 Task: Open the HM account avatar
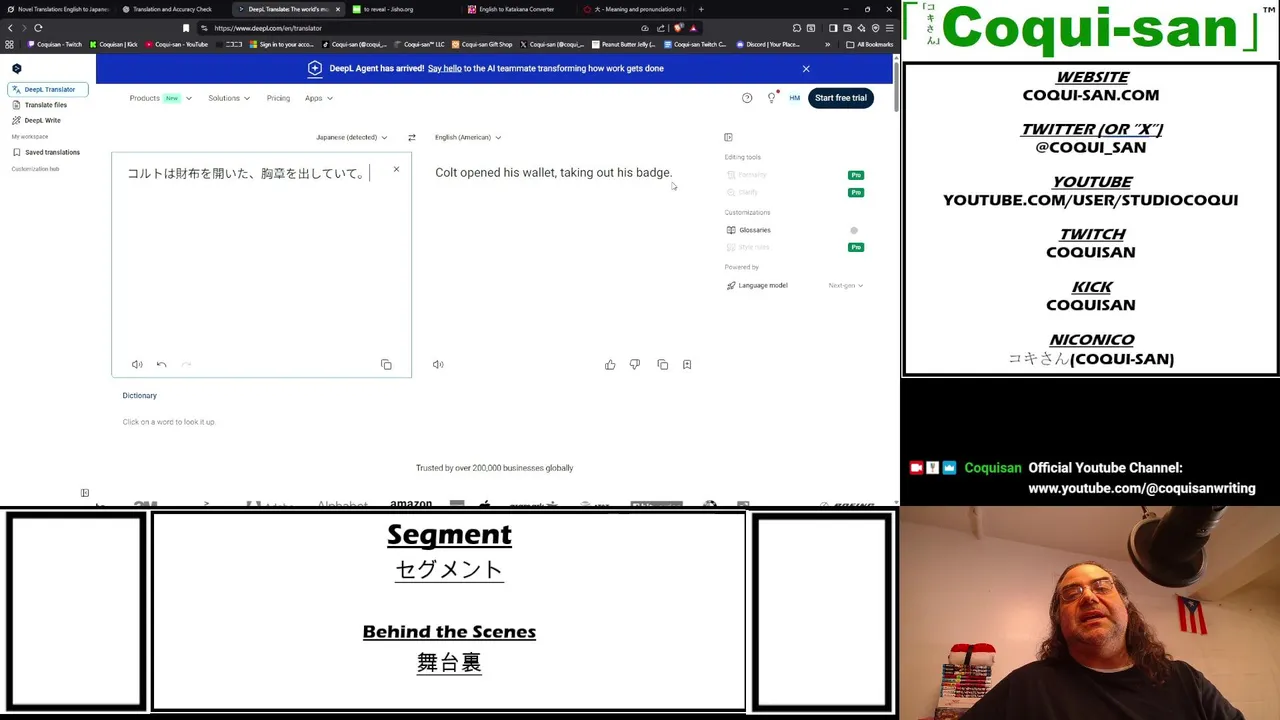(794, 98)
